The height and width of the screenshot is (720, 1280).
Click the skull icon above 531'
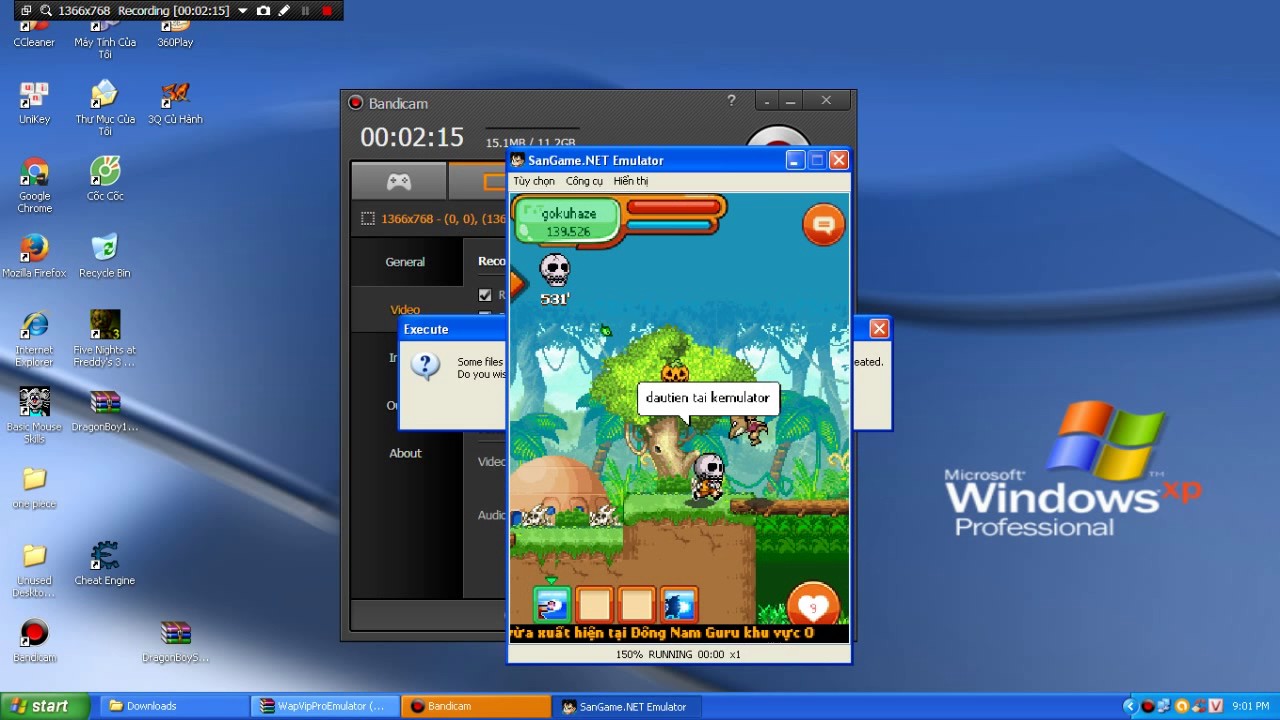[554, 271]
